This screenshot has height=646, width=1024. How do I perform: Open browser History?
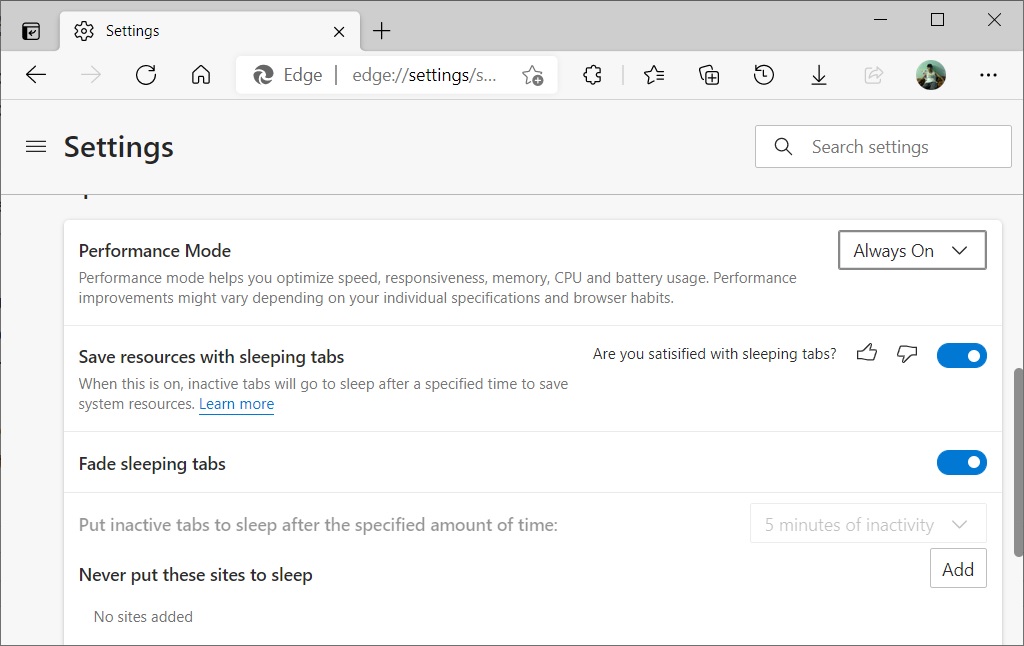764,74
